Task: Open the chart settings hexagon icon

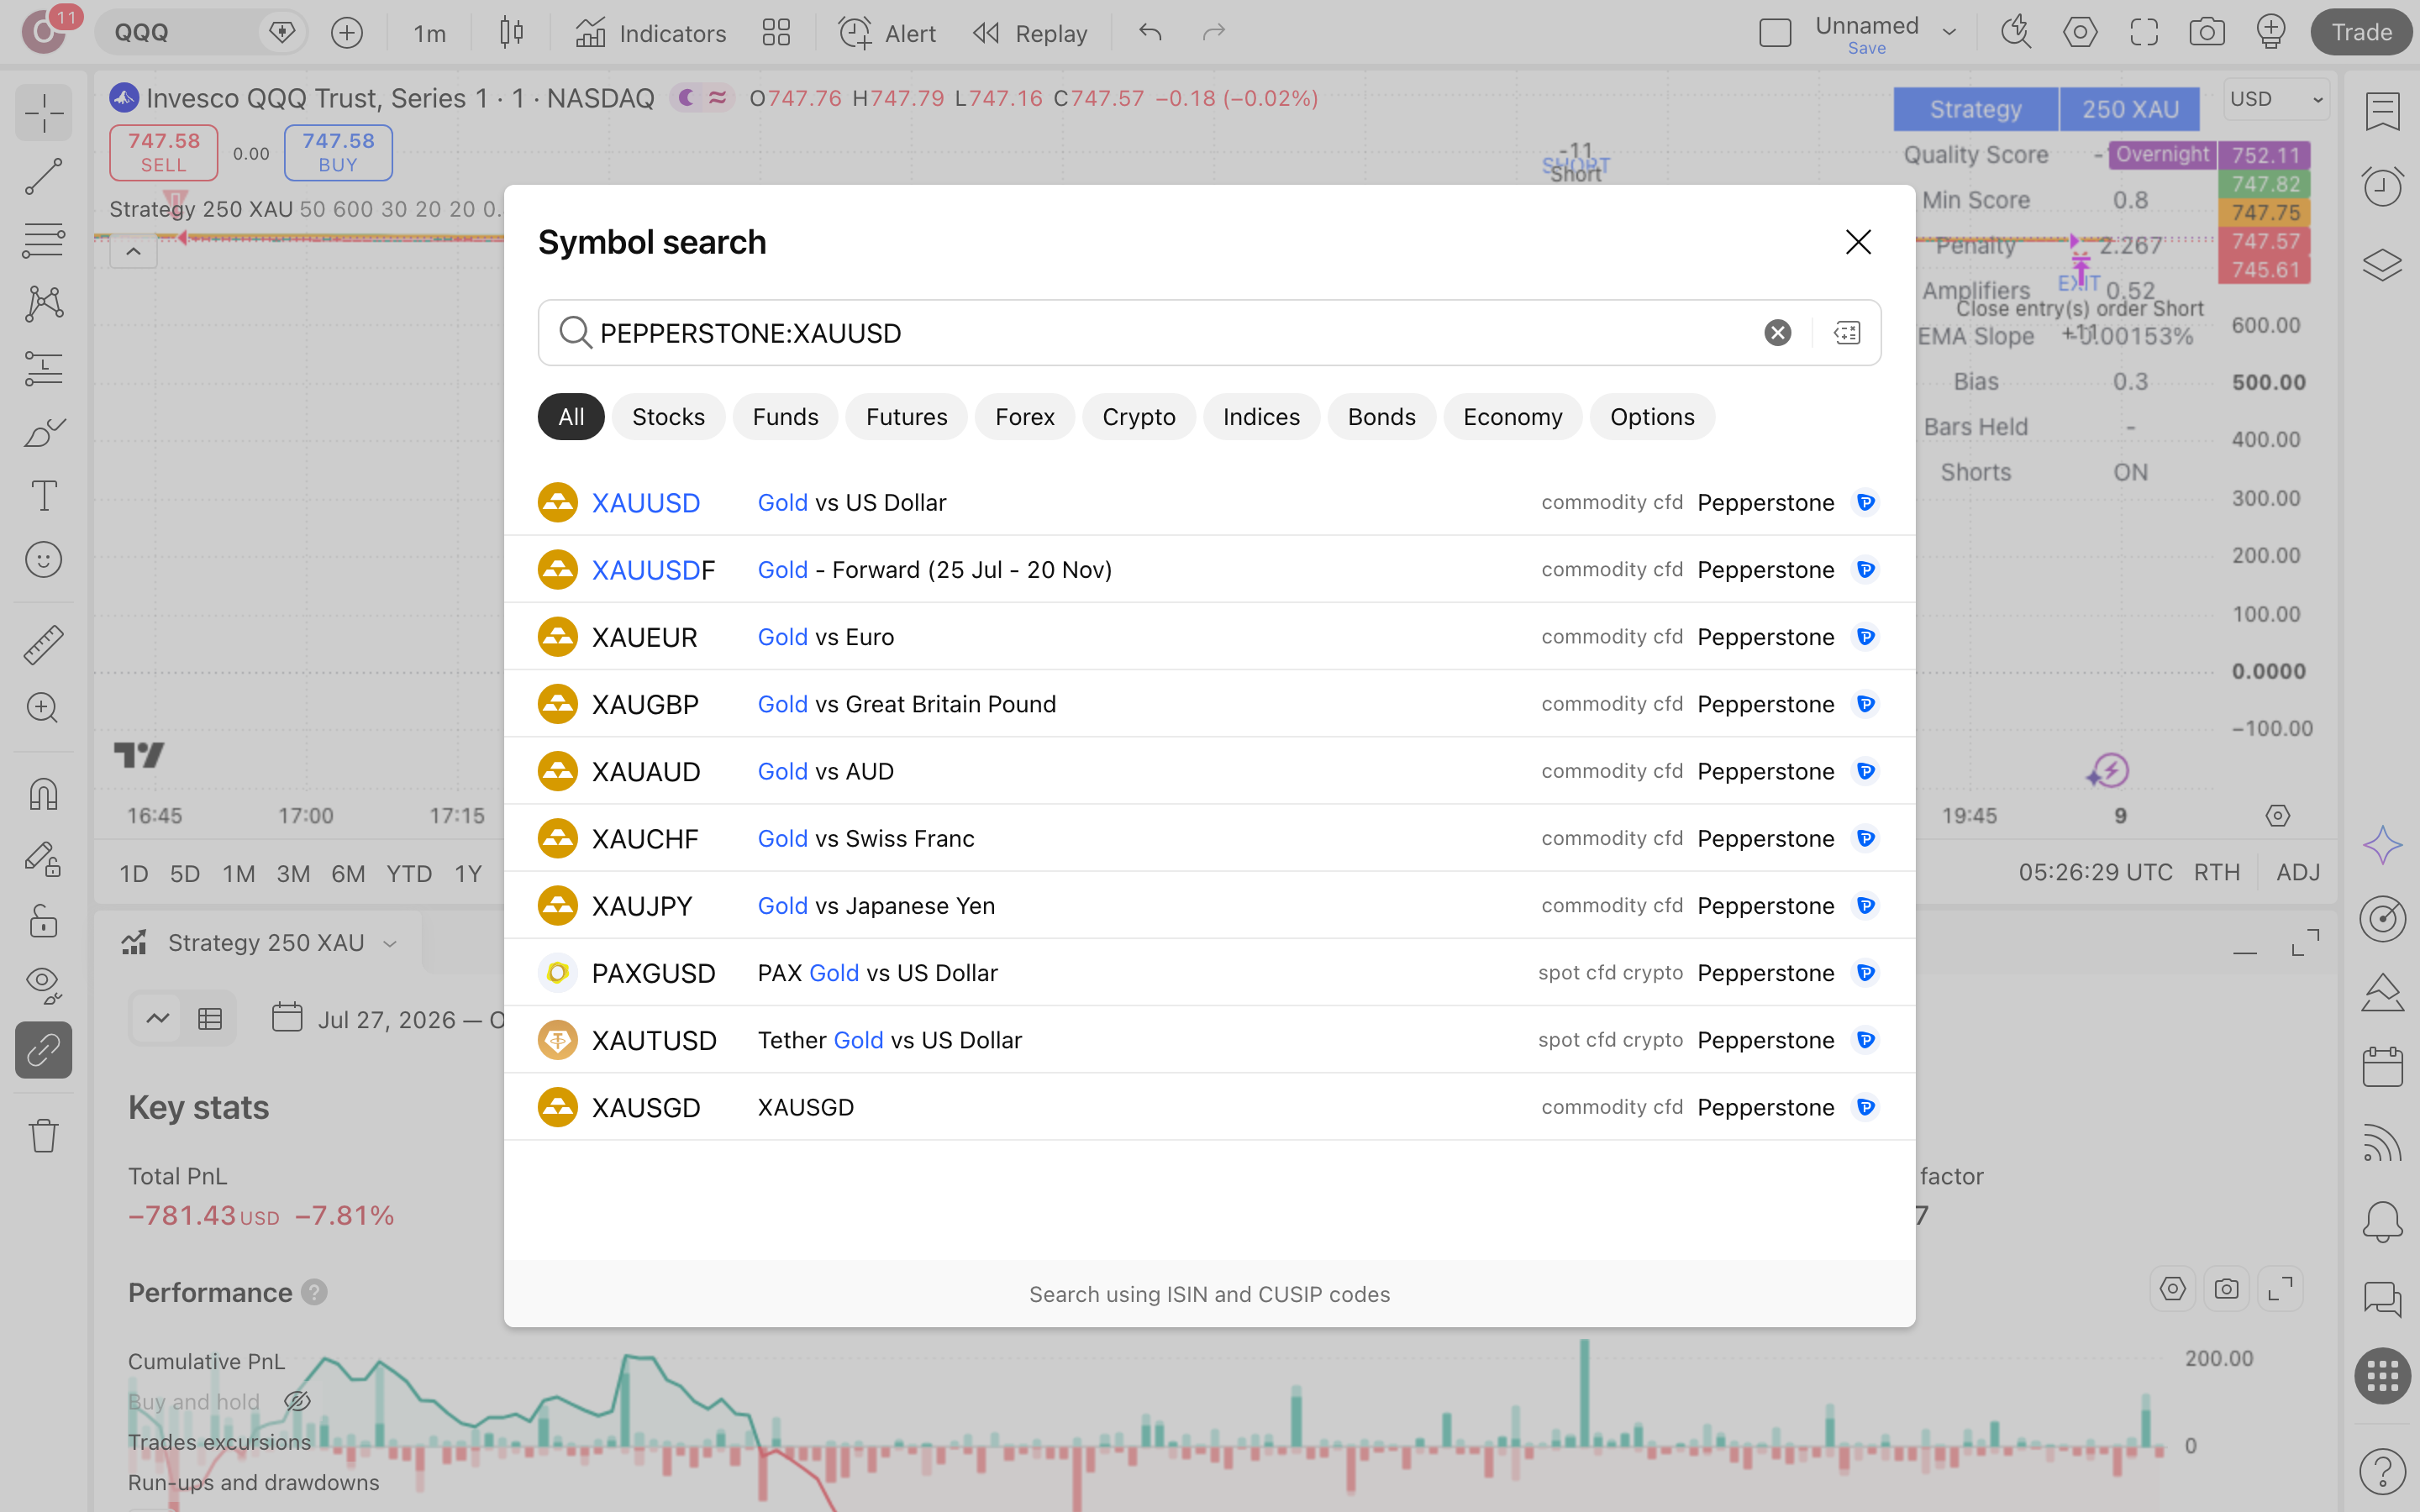Action: [2080, 33]
